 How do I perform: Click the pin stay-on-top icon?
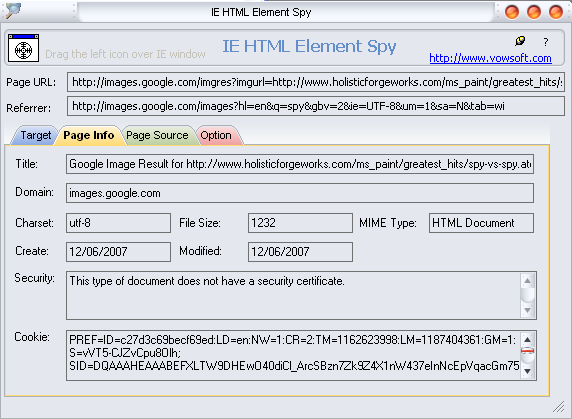[520, 41]
